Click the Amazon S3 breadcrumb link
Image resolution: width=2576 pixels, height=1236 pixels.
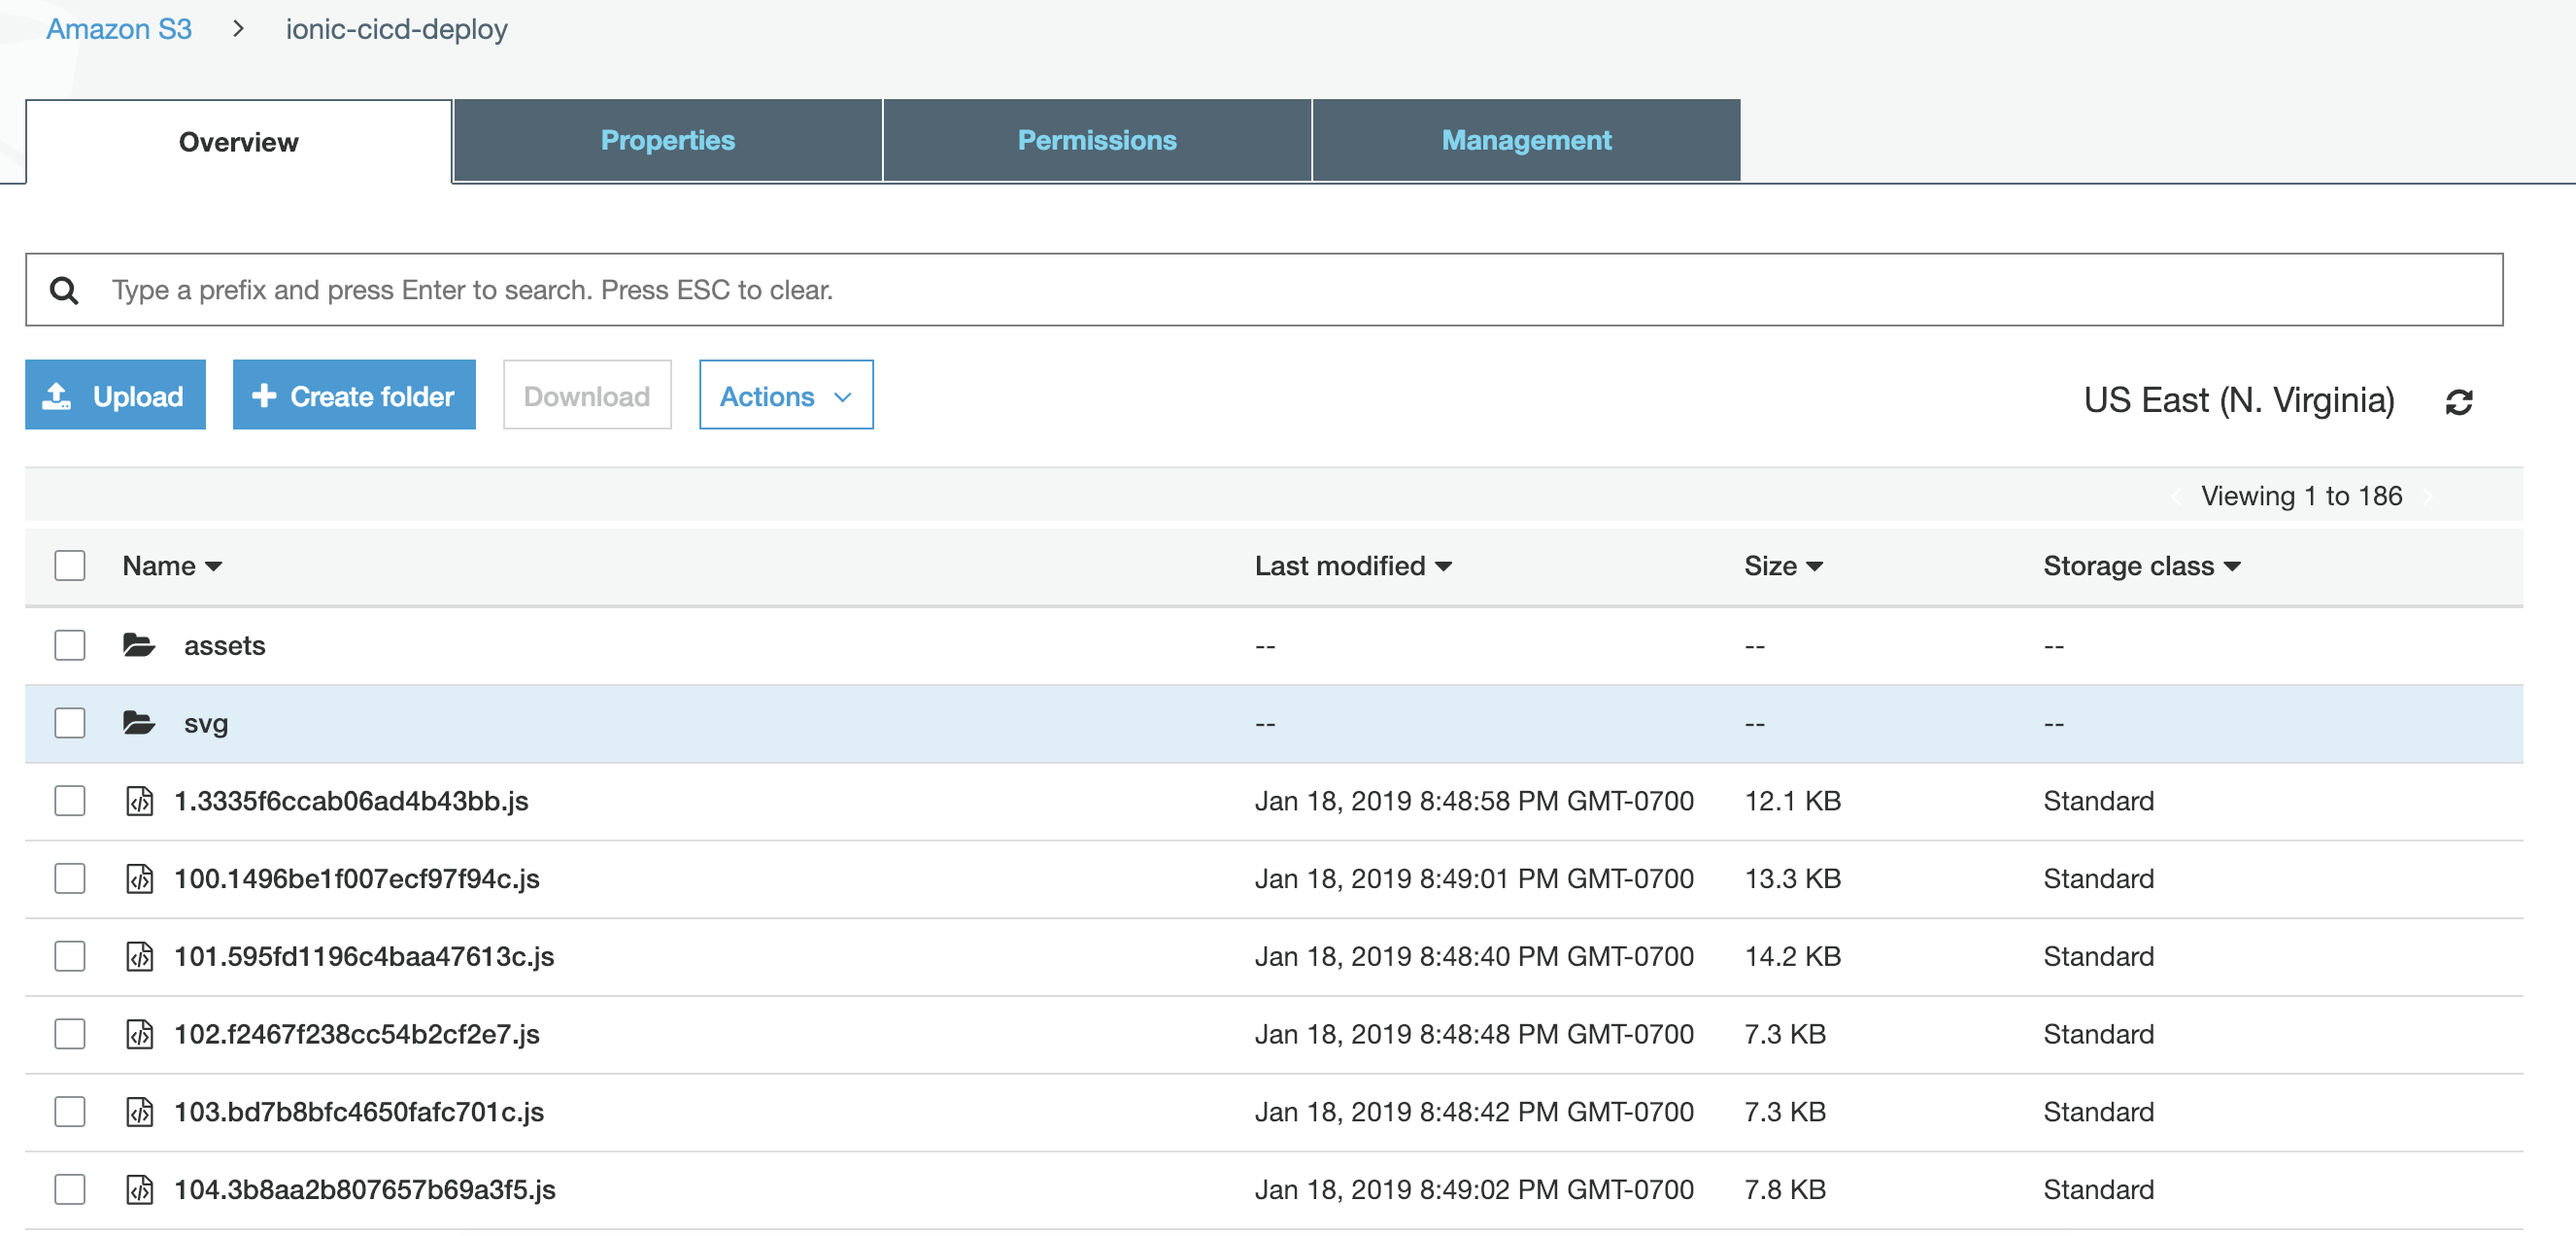119,29
